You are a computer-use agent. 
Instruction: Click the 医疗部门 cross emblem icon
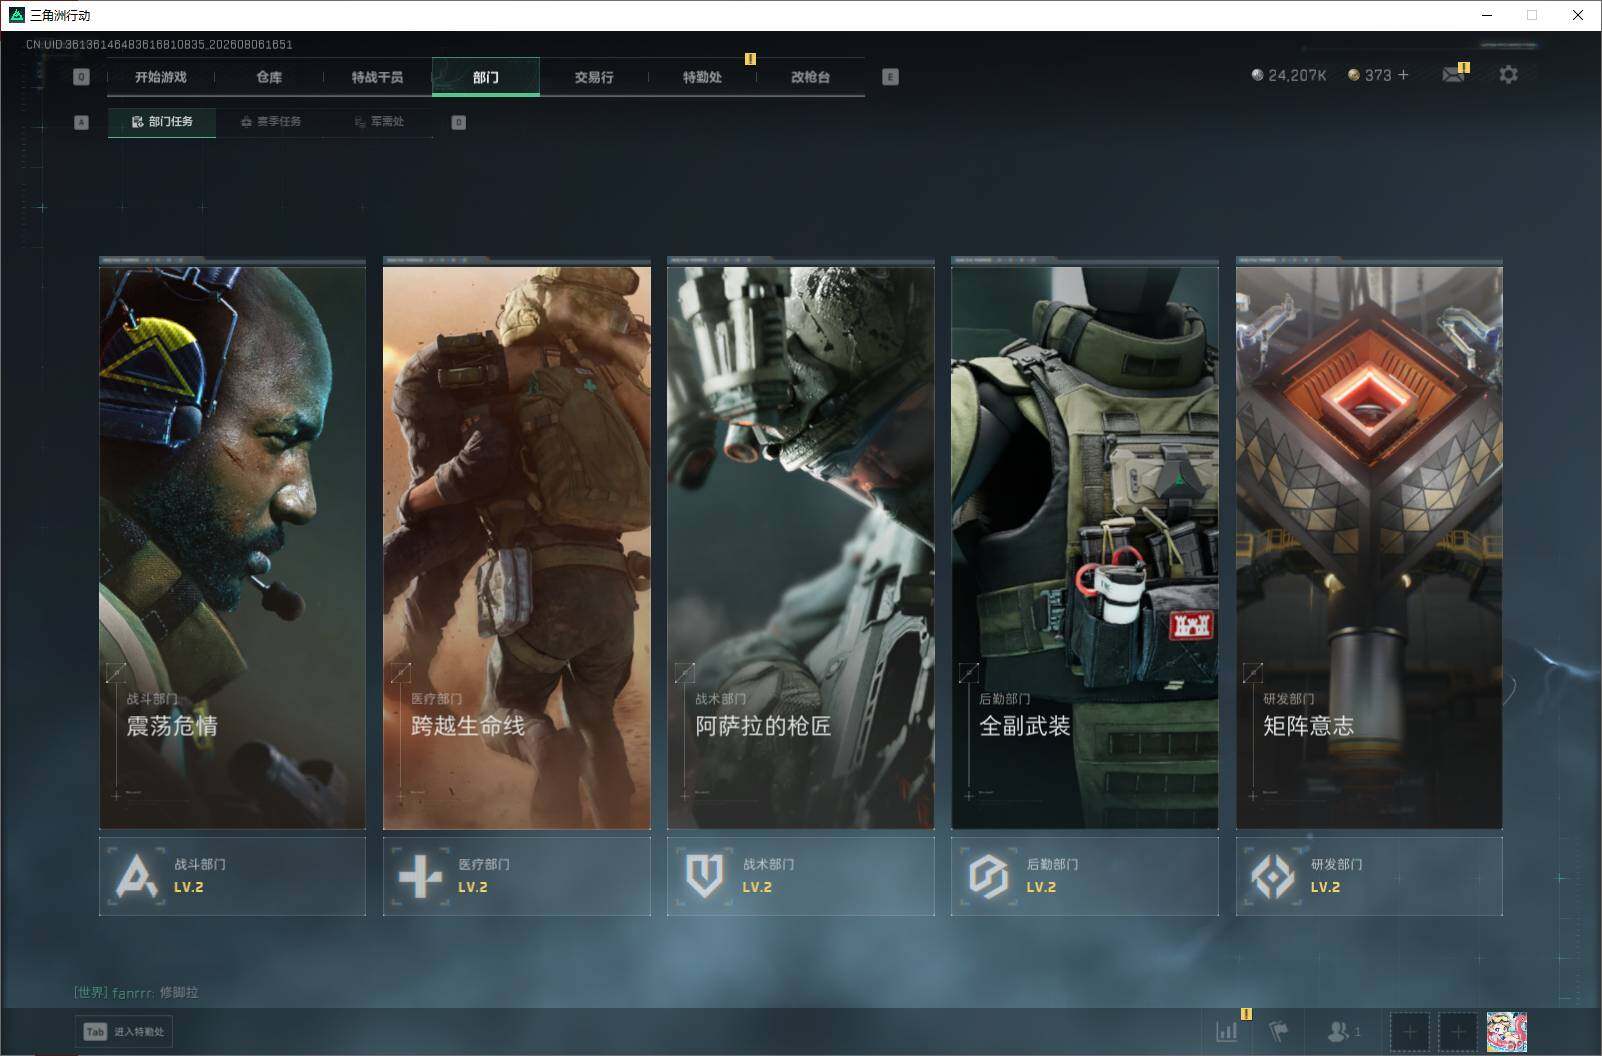pos(420,877)
